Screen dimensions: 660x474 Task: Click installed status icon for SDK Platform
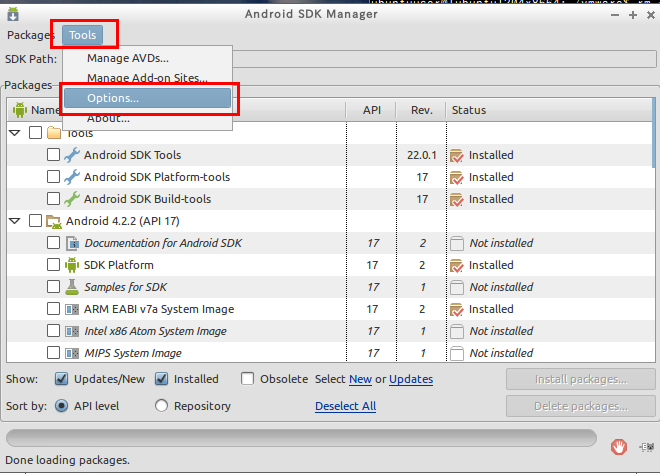tap(457, 265)
